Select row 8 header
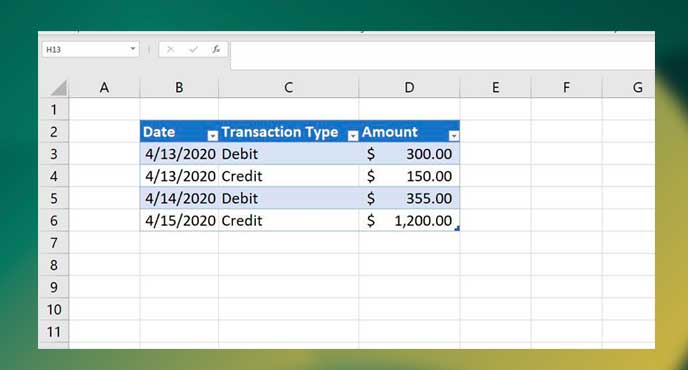 (x=54, y=265)
